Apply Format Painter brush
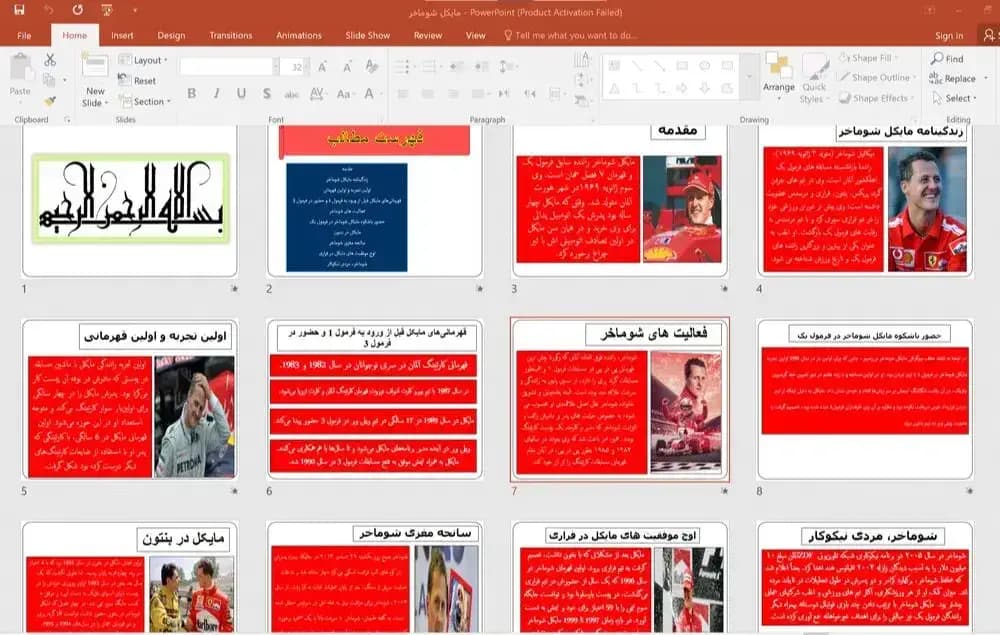 50,101
